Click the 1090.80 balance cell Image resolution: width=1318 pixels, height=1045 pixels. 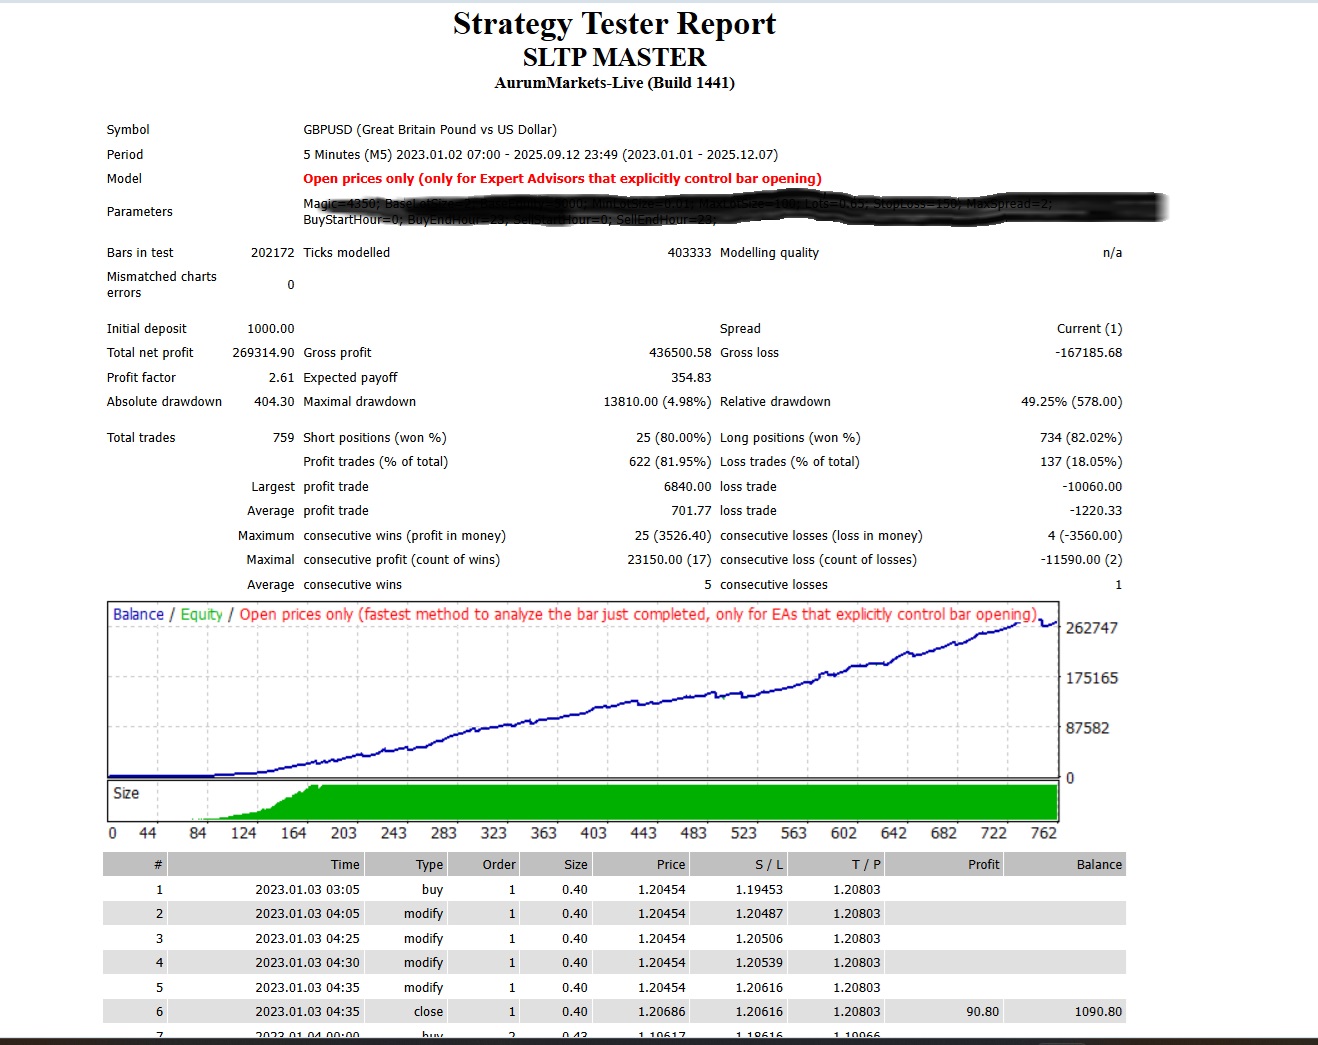click(1098, 1012)
